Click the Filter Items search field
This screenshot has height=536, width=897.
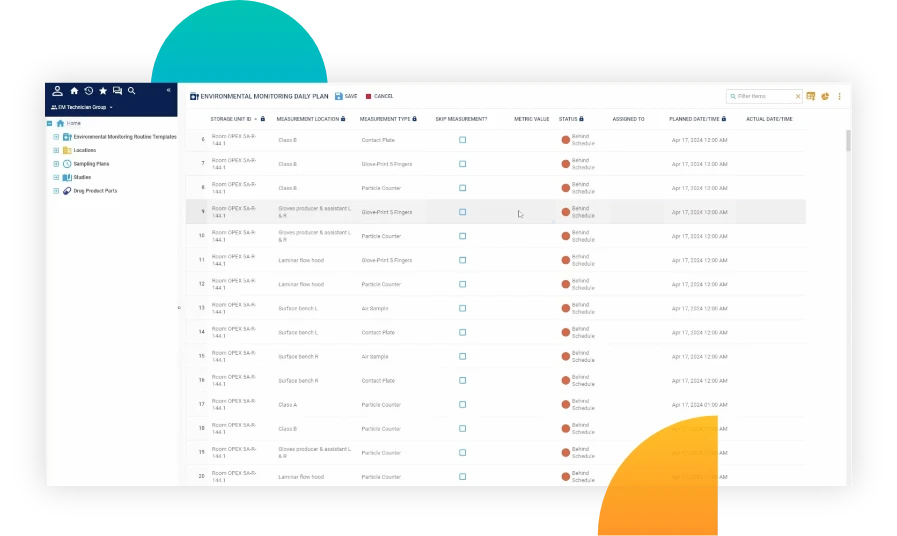(x=763, y=96)
